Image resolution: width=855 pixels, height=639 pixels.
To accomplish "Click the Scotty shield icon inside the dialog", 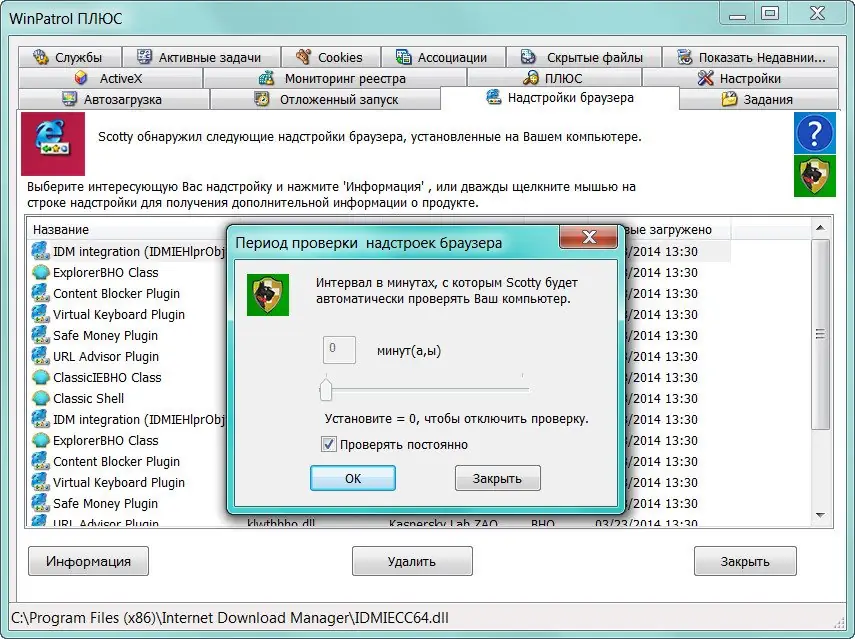I will pyautogui.click(x=268, y=295).
